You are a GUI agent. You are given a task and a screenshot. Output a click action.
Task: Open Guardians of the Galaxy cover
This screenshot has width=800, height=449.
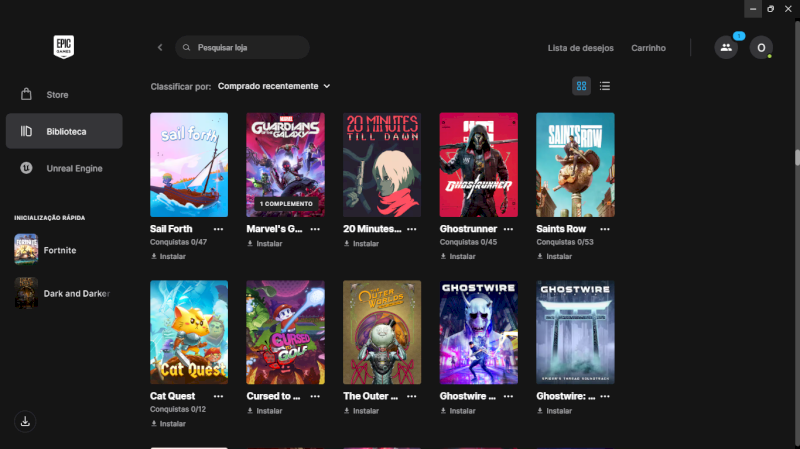285,165
